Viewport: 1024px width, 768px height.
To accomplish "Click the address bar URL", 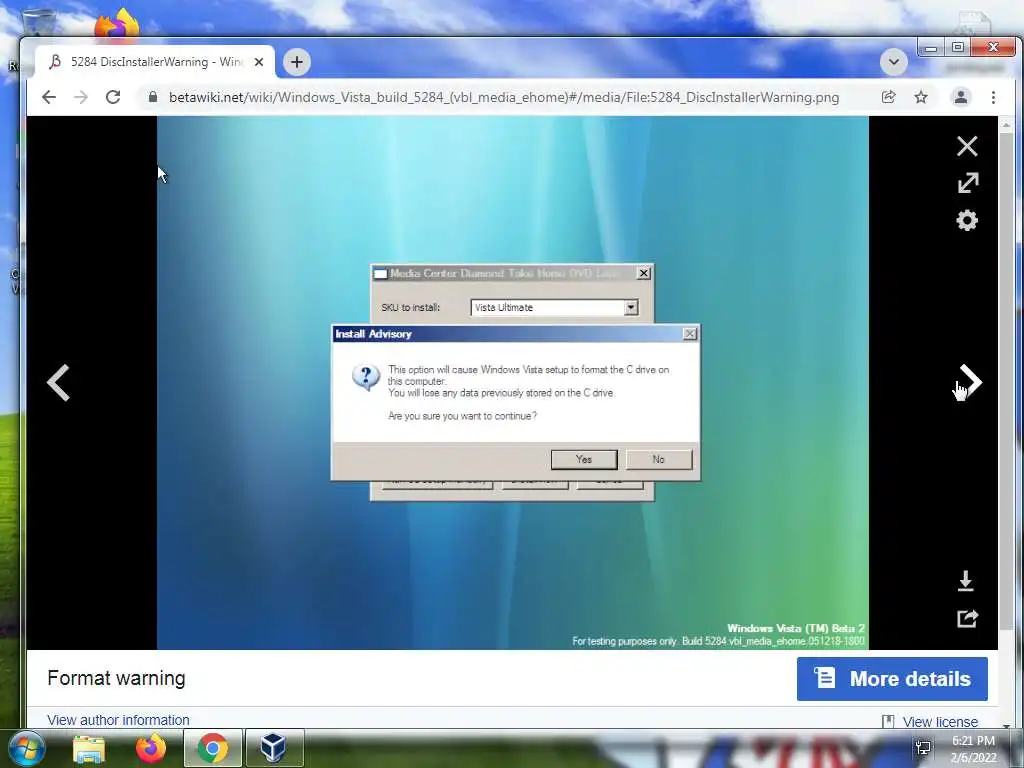I will point(504,97).
